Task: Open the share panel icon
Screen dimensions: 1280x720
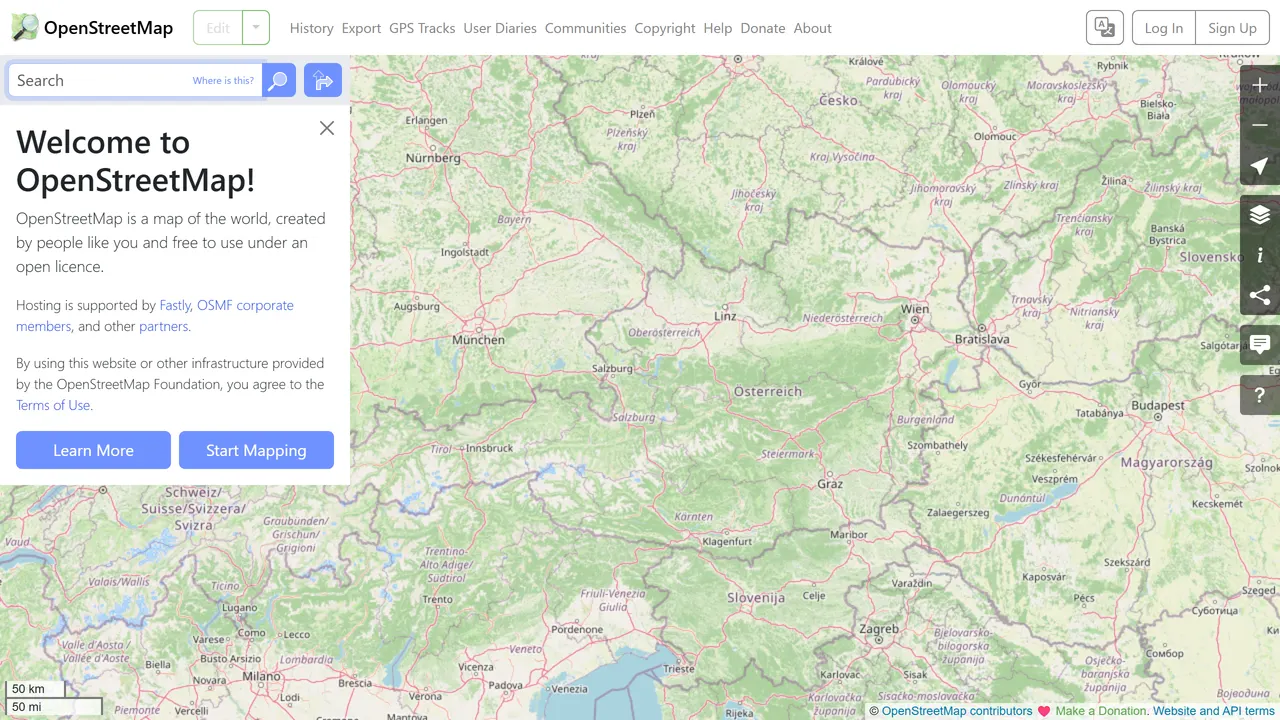Action: pyautogui.click(x=1260, y=295)
